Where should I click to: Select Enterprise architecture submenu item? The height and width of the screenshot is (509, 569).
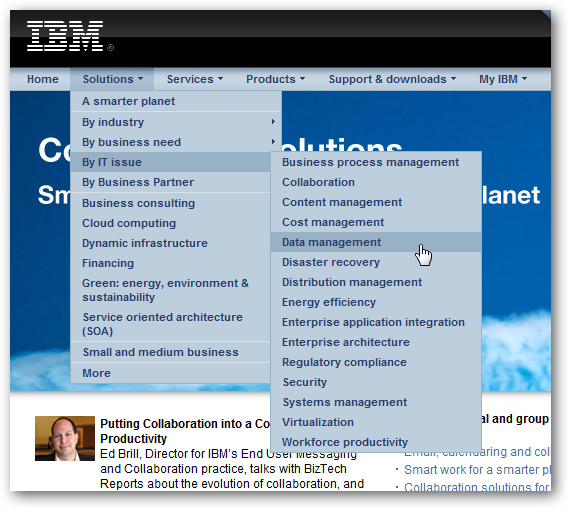[x=376, y=342]
